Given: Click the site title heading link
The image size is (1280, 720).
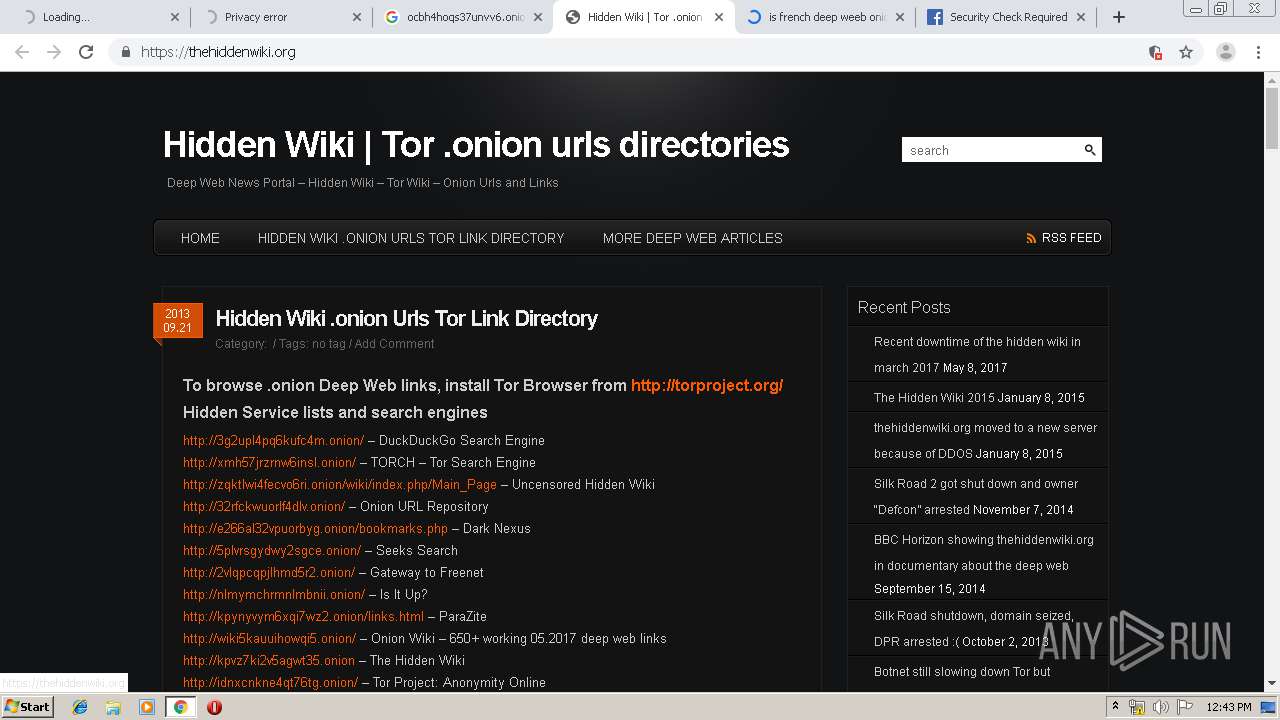Looking at the screenshot, I should coord(476,144).
